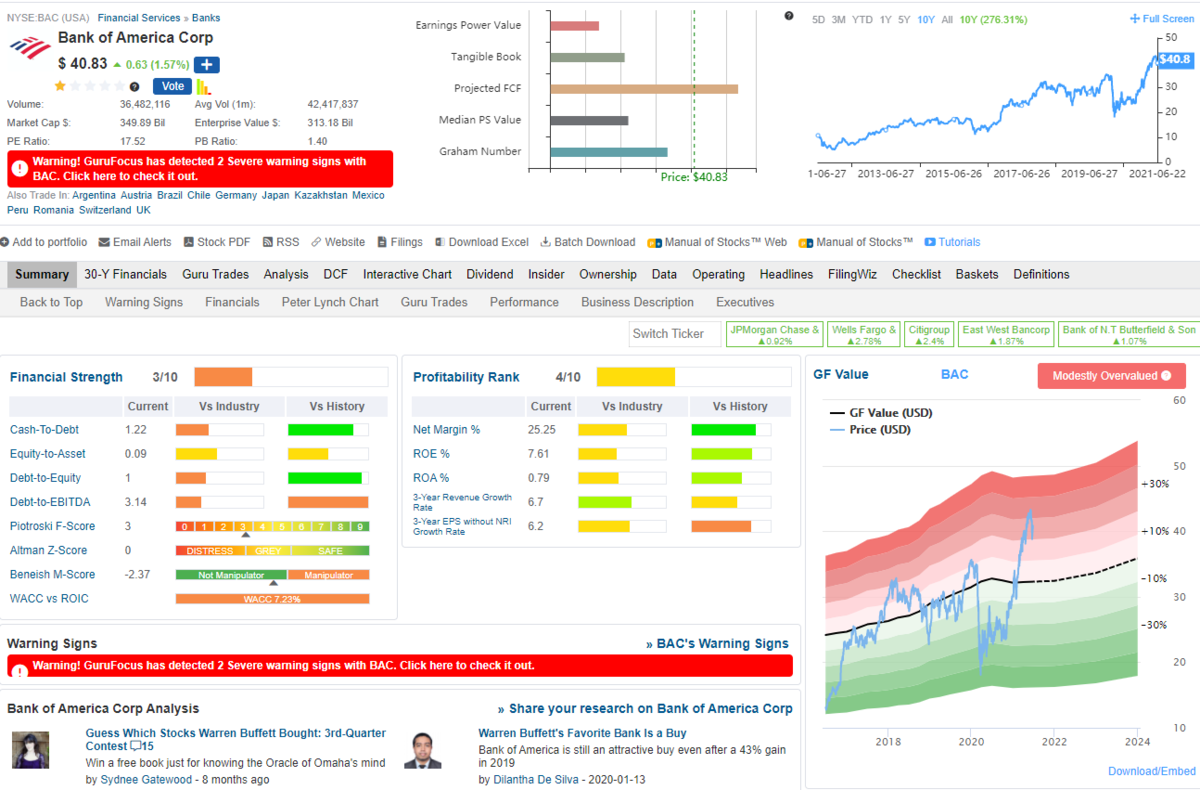Click the Filings document icon

coord(382,242)
